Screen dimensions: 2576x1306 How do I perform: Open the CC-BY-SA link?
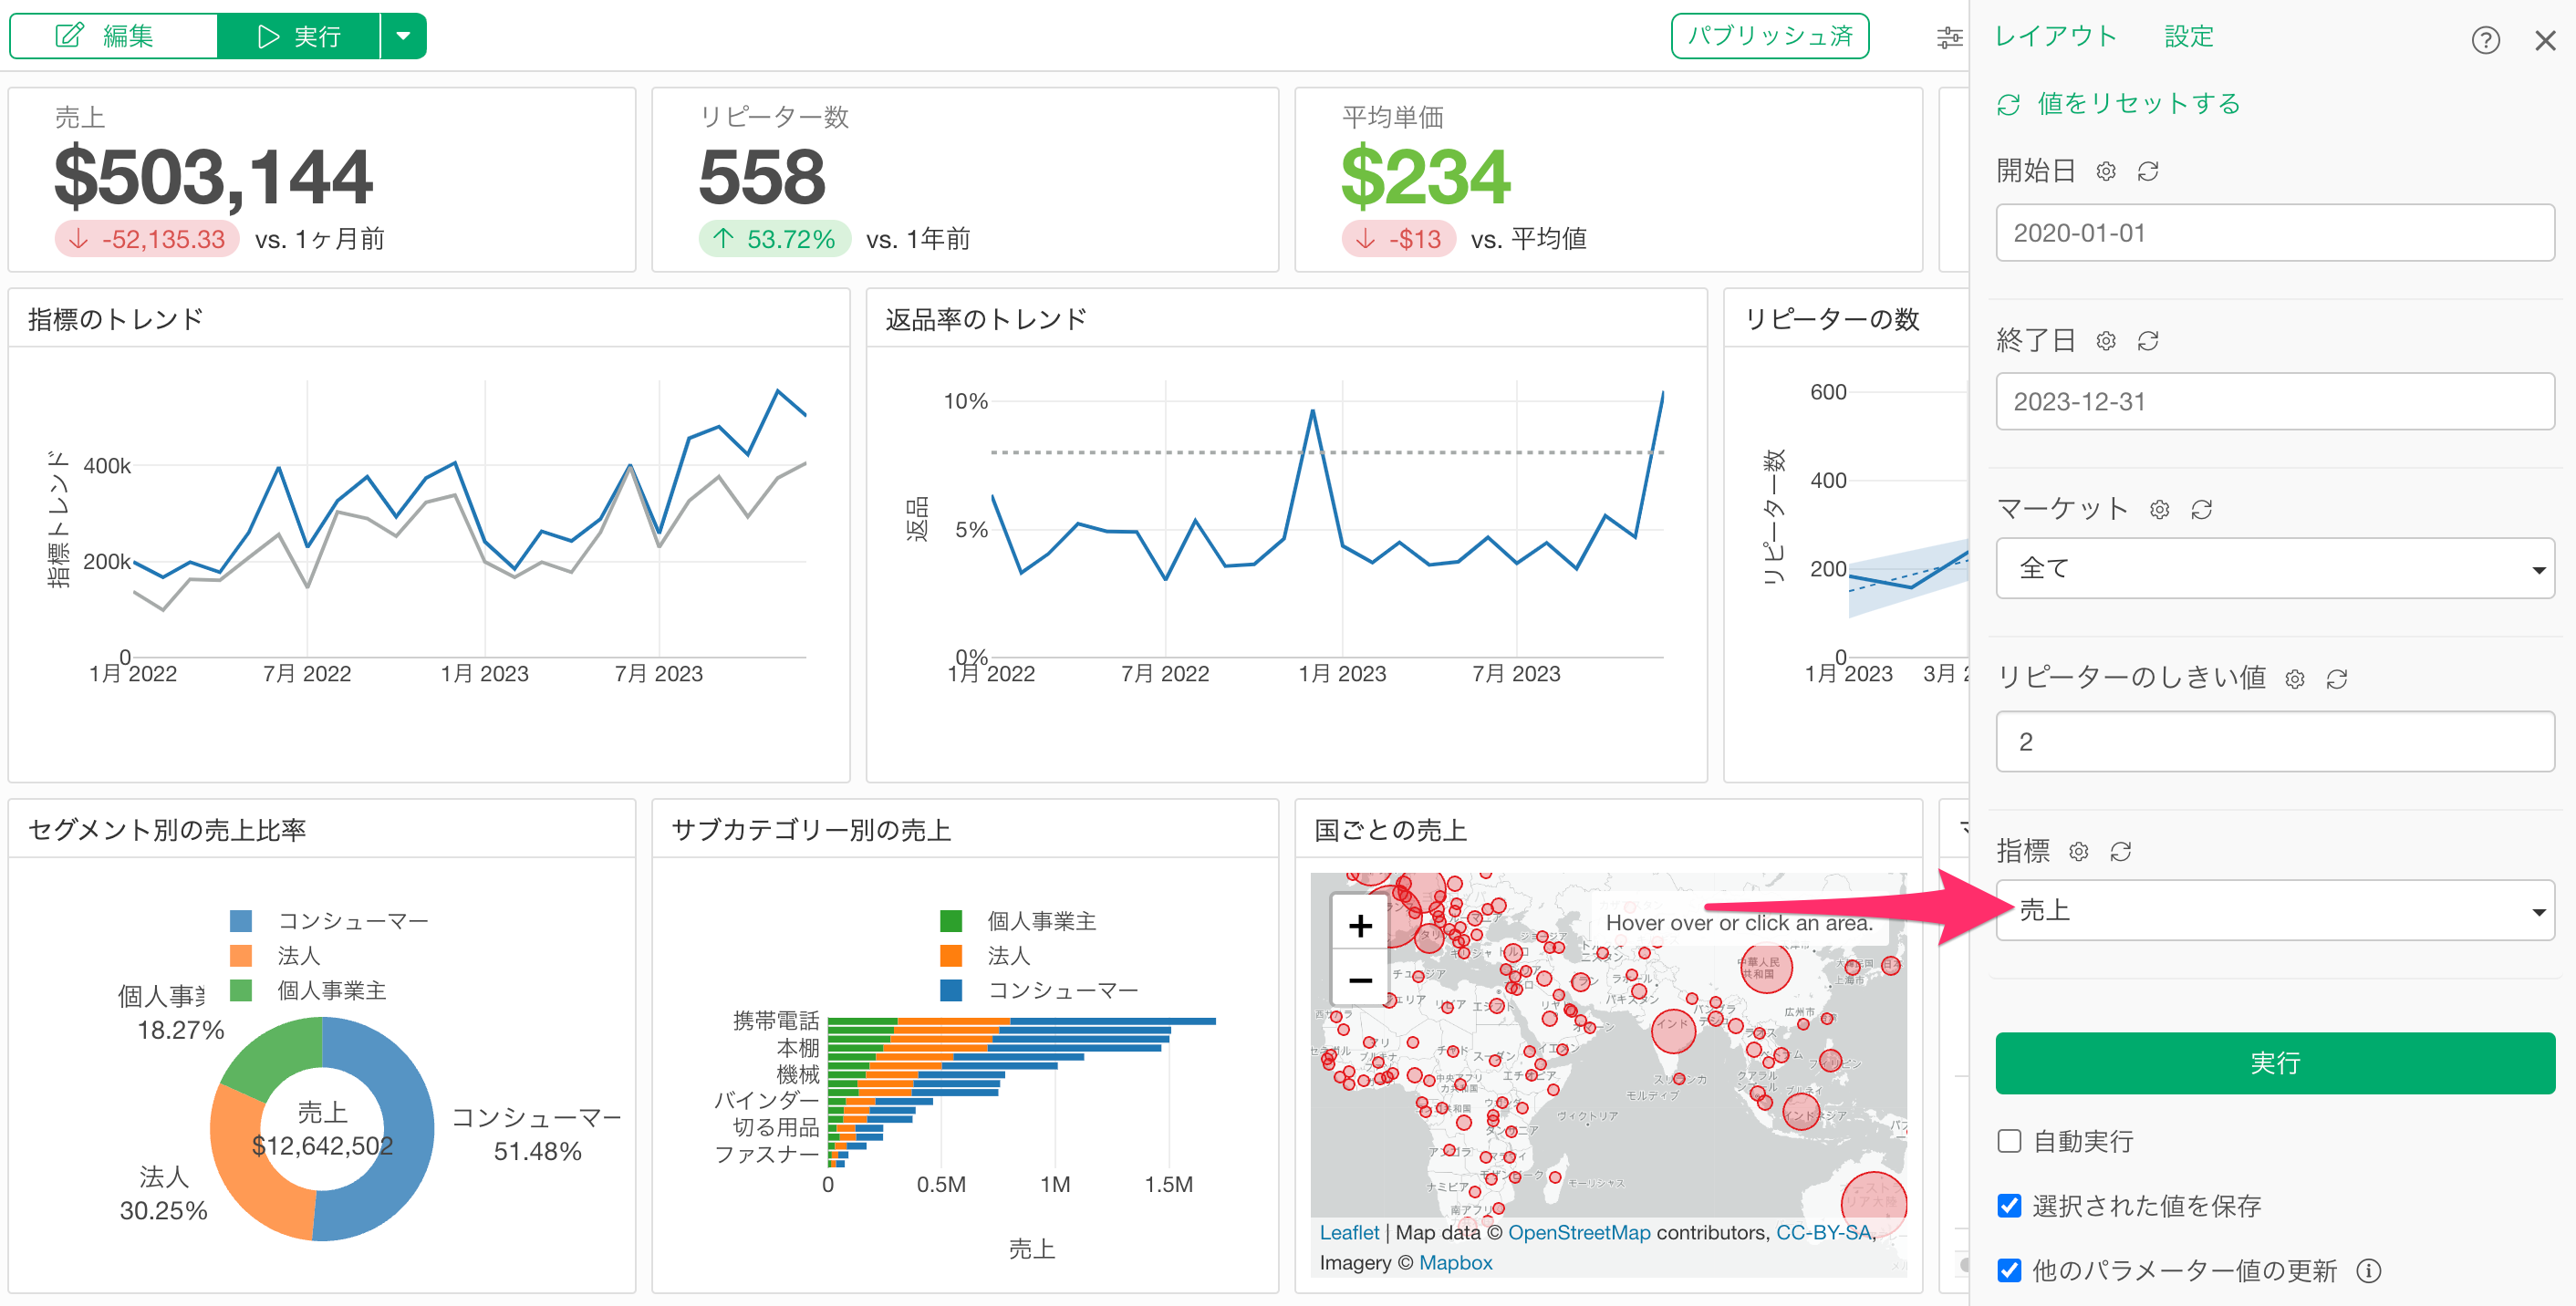(1823, 1233)
